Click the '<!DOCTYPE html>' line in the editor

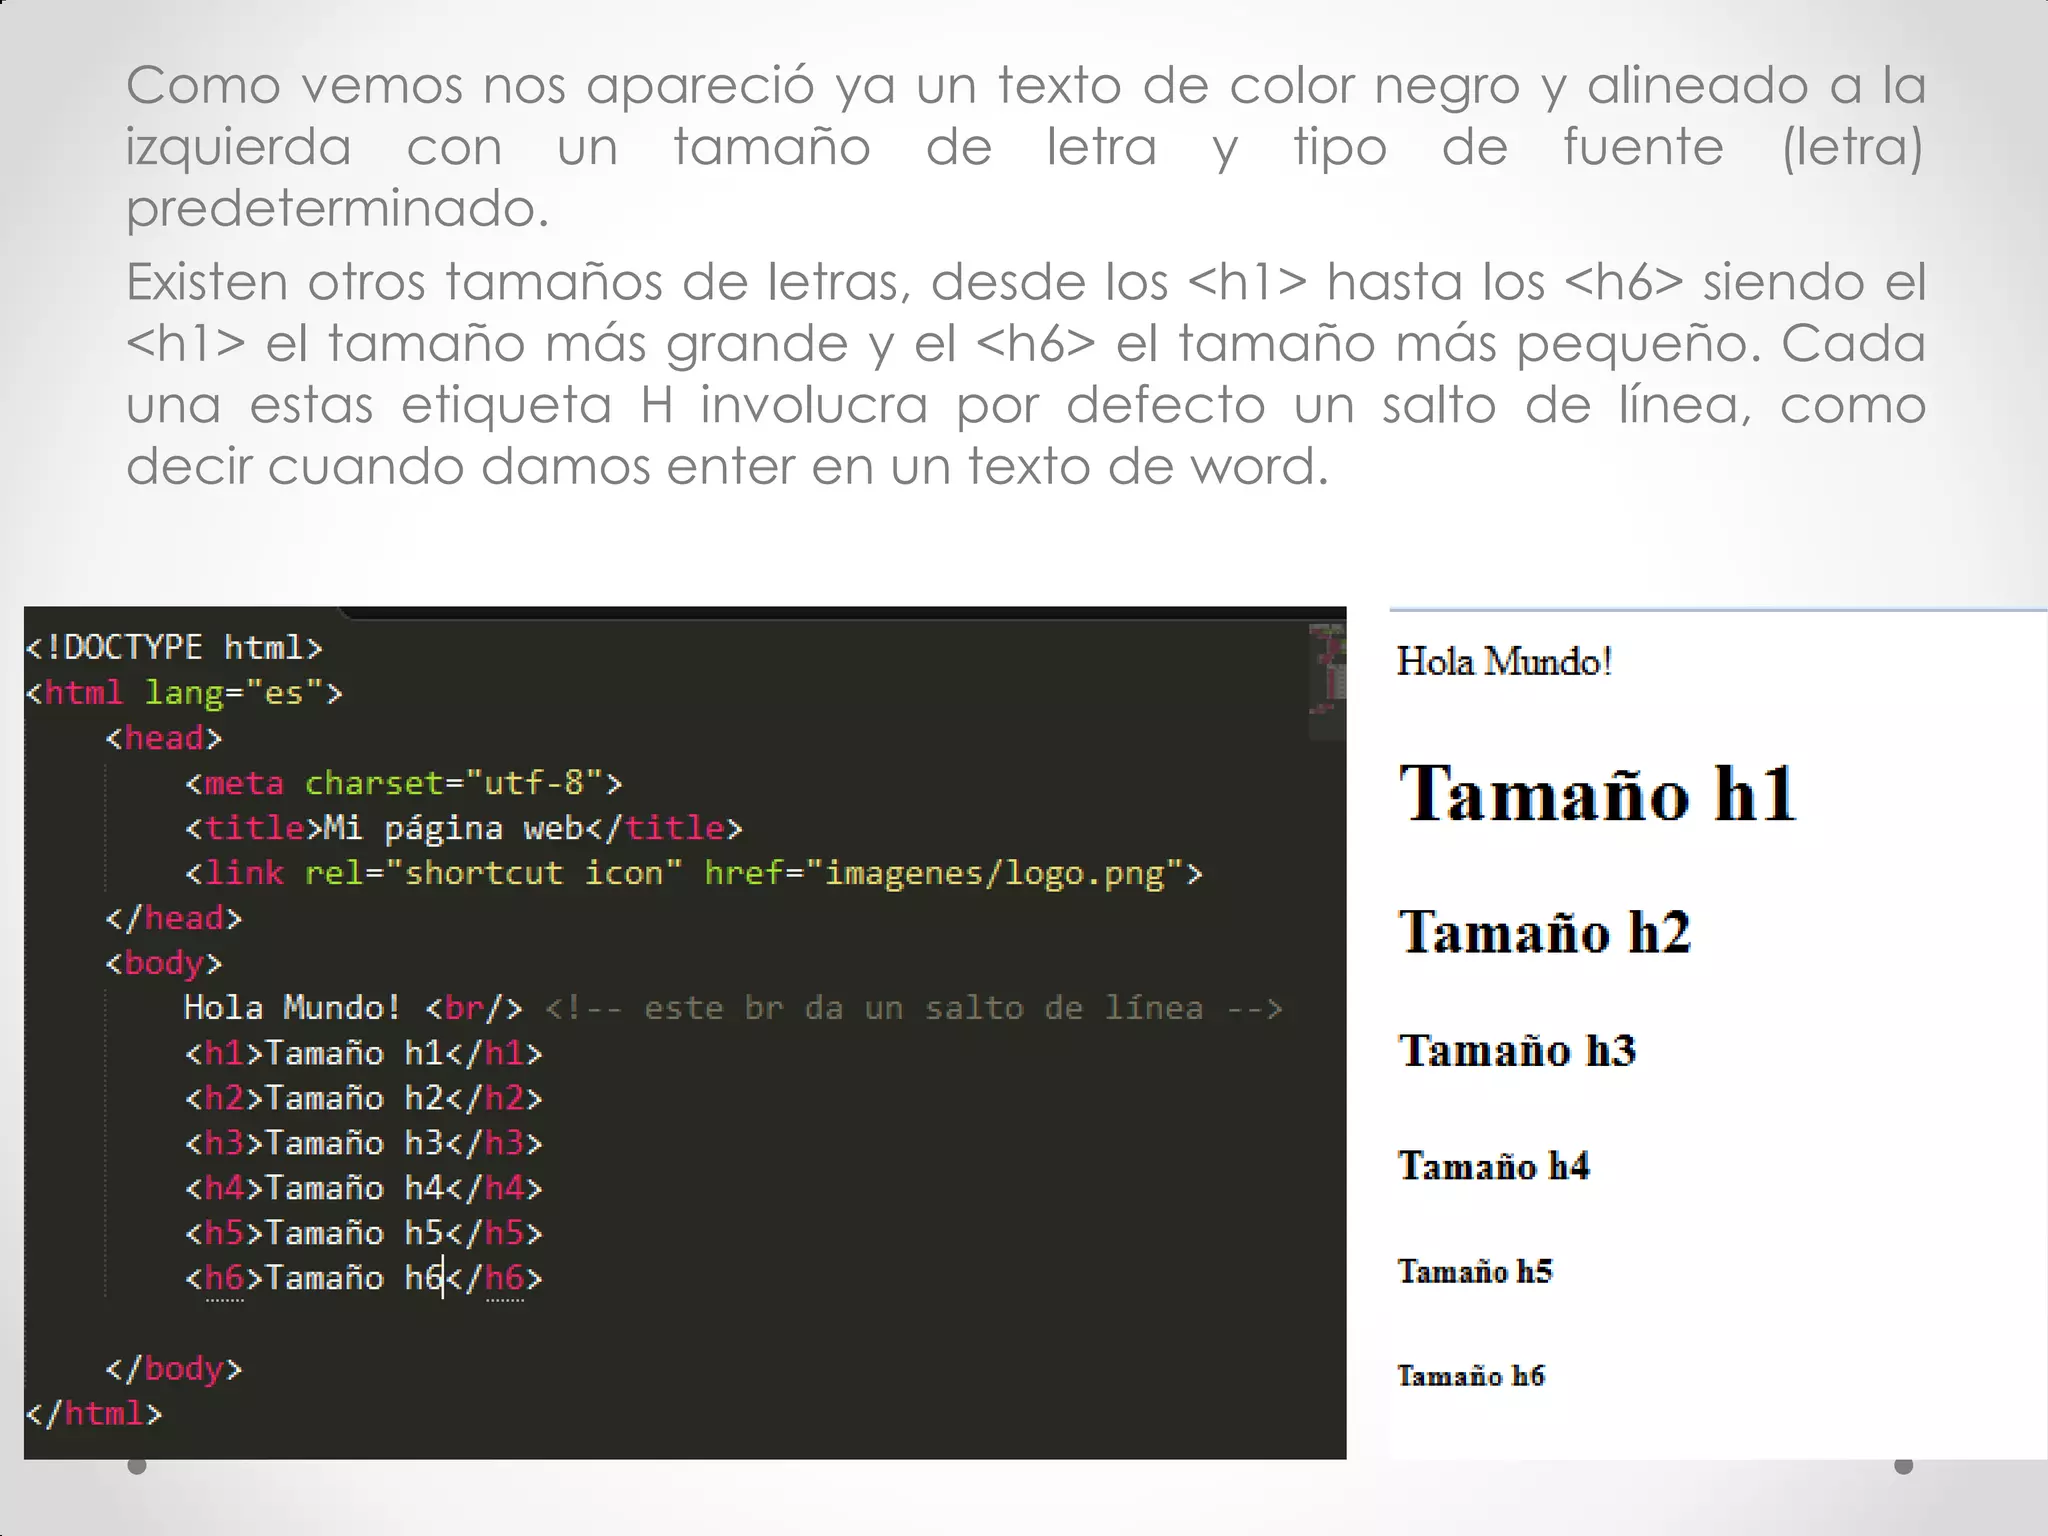(x=174, y=648)
